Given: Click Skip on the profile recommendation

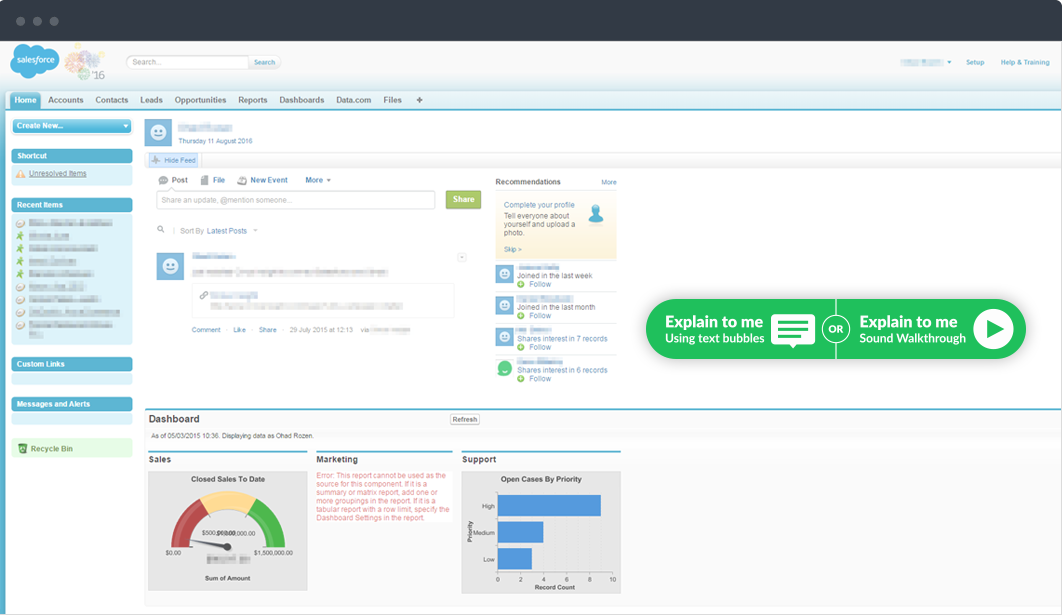Looking at the screenshot, I should [513, 250].
